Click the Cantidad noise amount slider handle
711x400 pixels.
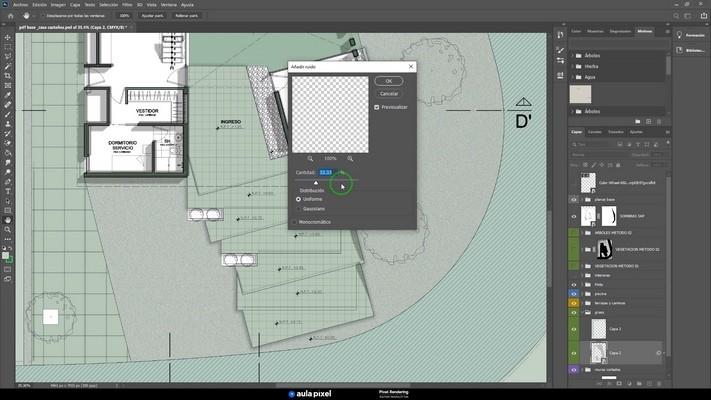(x=316, y=182)
